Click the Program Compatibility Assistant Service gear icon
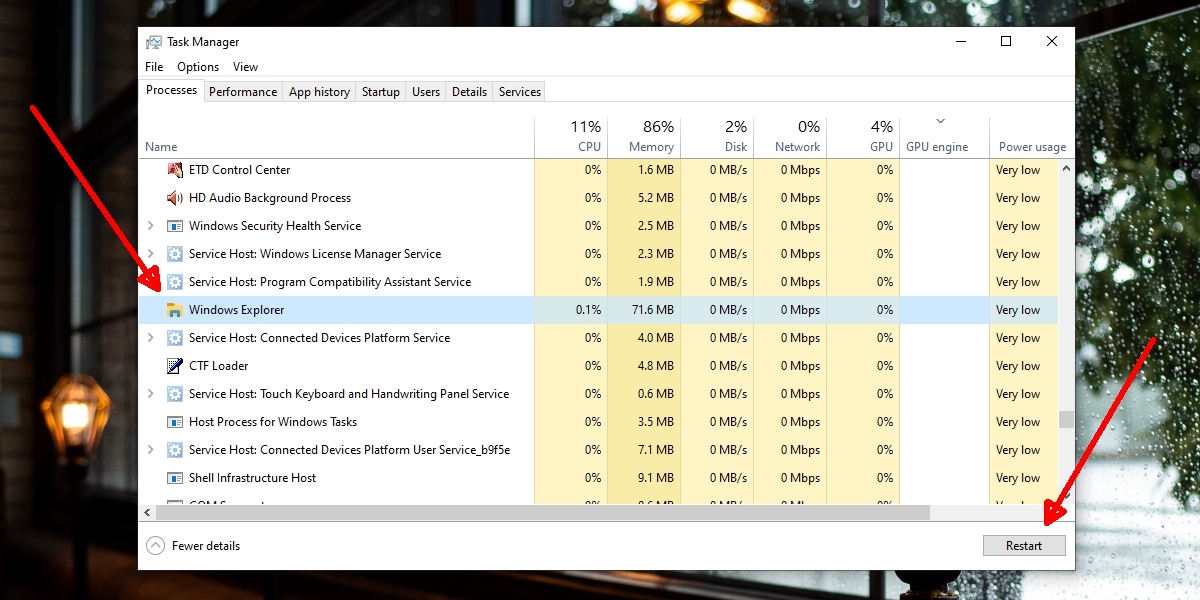This screenshot has height=600, width=1200. [x=175, y=282]
